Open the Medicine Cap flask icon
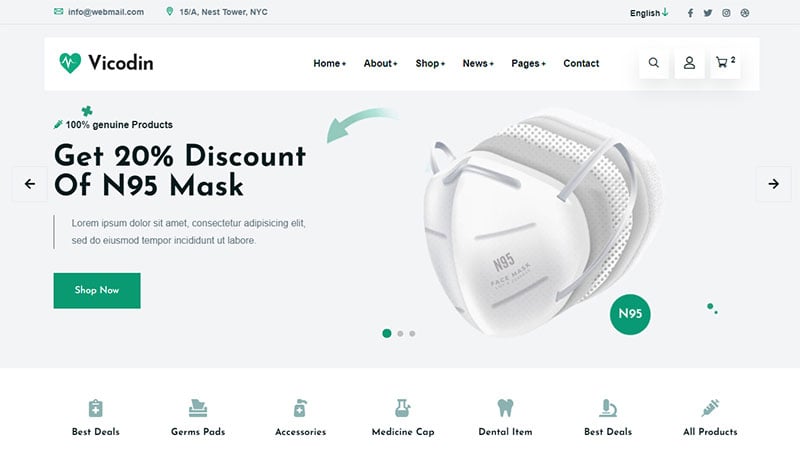800x457 pixels. point(403,408)
